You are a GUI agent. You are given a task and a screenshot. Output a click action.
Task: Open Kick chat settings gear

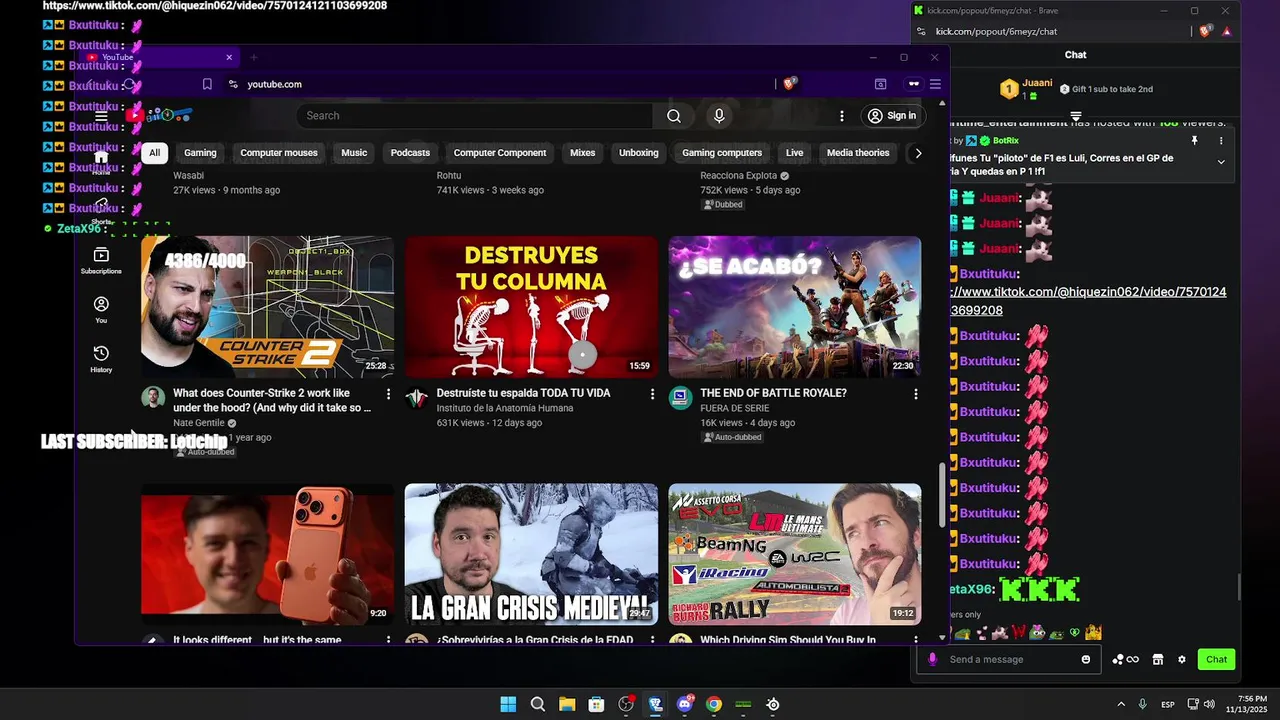[1182, 659]
